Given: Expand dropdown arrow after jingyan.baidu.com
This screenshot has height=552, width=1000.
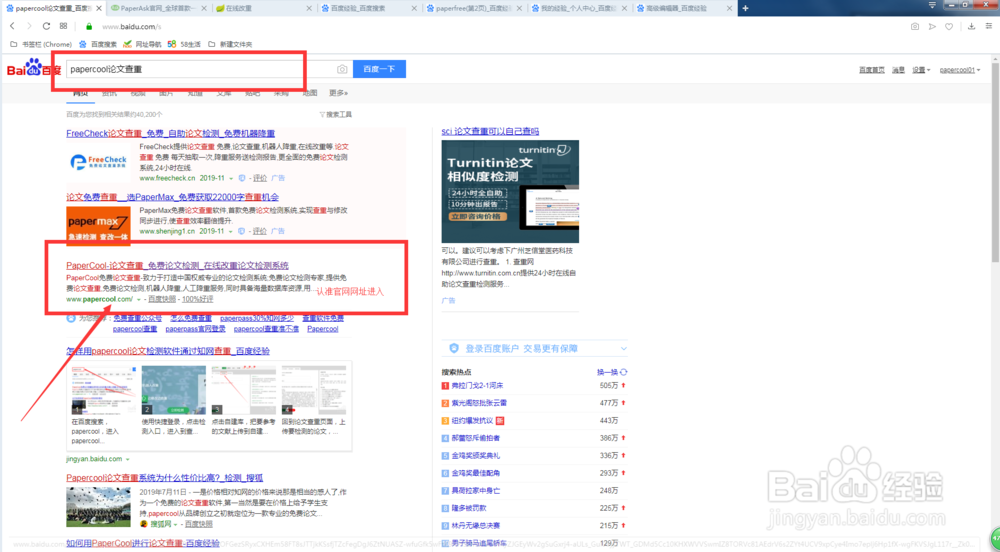Looking at the screenshot, I should [128, 460].
